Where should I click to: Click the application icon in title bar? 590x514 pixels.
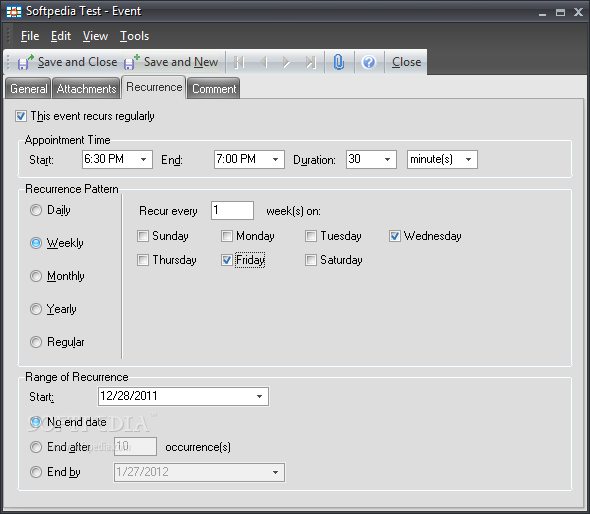point(14,12)
